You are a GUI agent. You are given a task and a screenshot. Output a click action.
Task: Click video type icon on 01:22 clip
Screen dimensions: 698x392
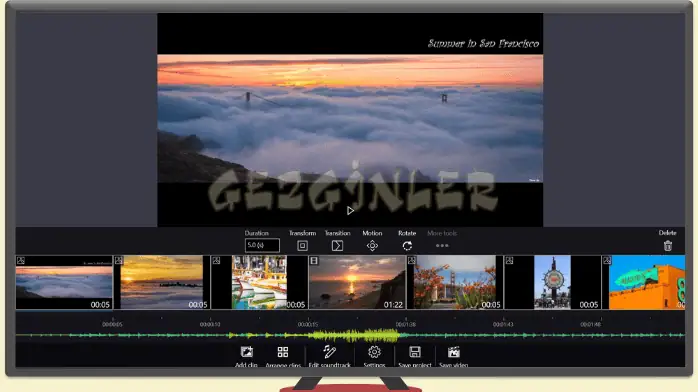314,260
